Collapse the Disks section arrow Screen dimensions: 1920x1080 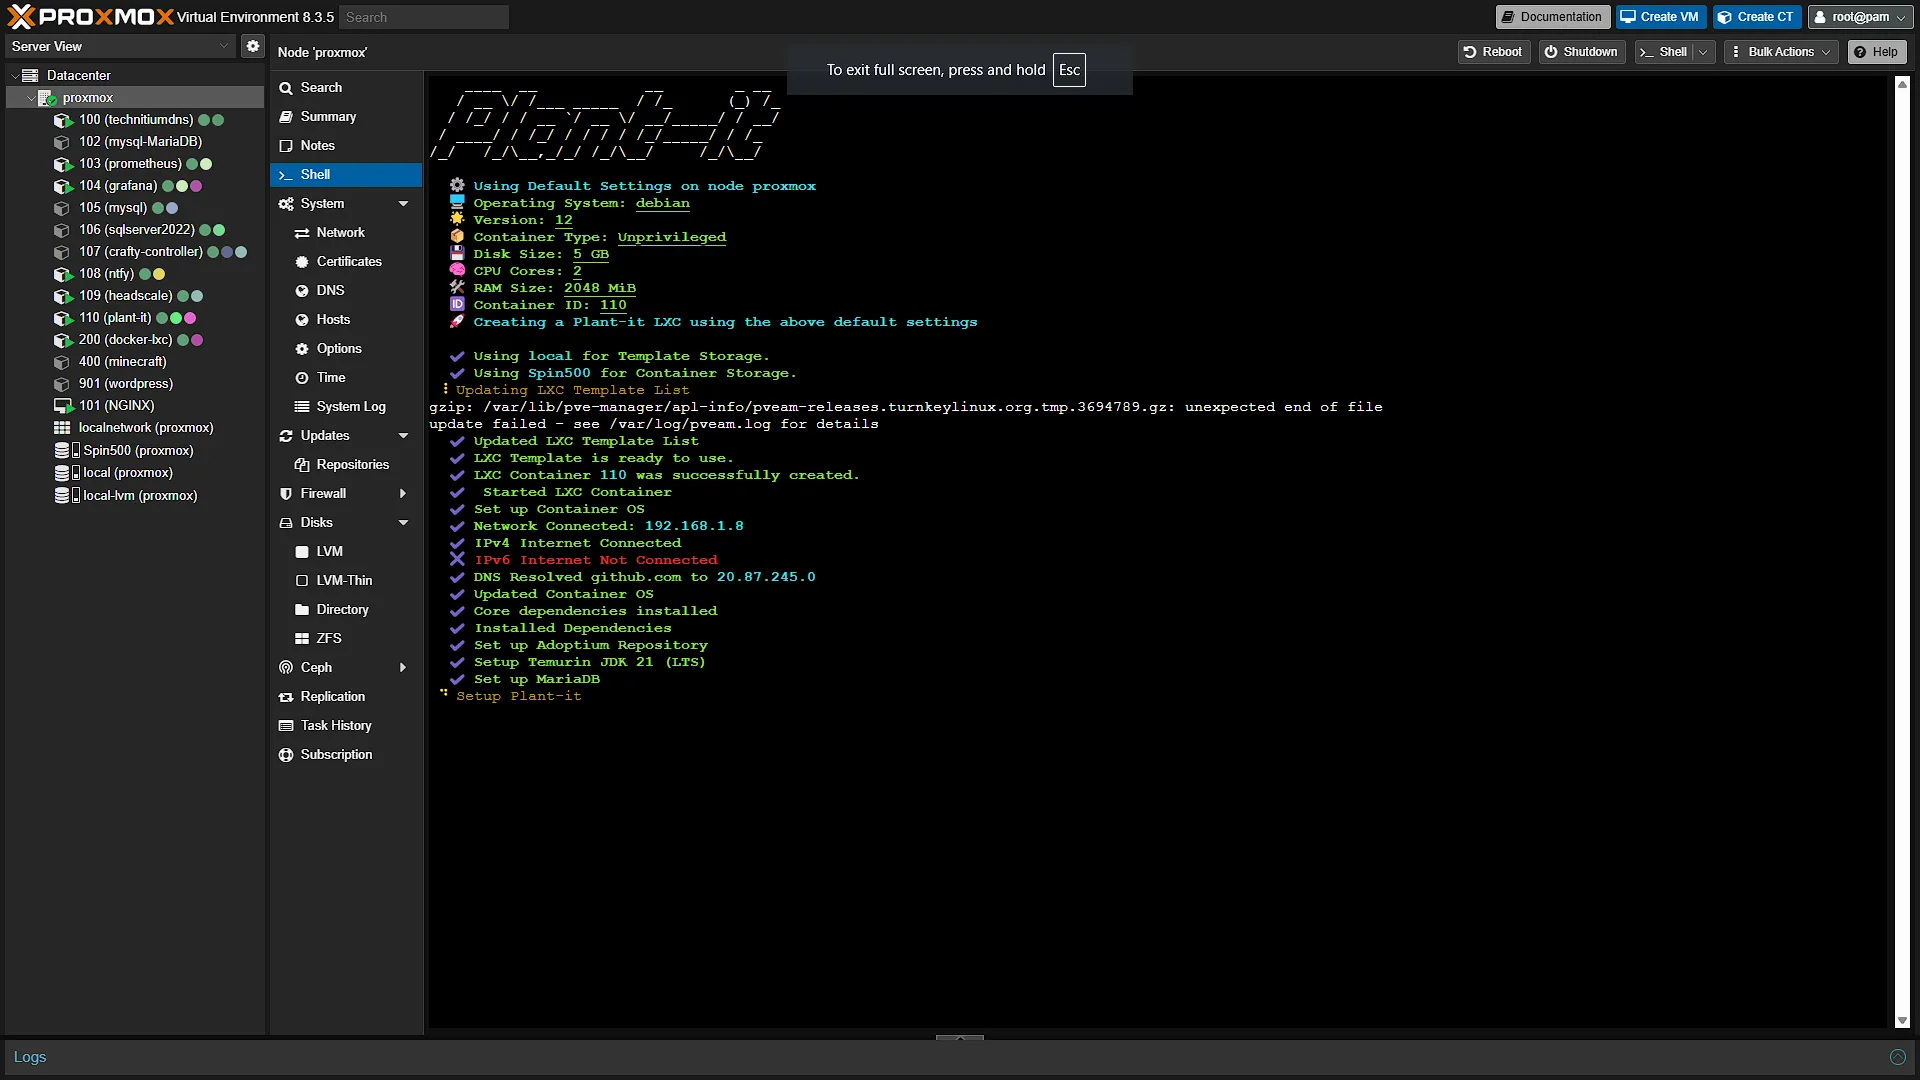click(x=403, y=523)
